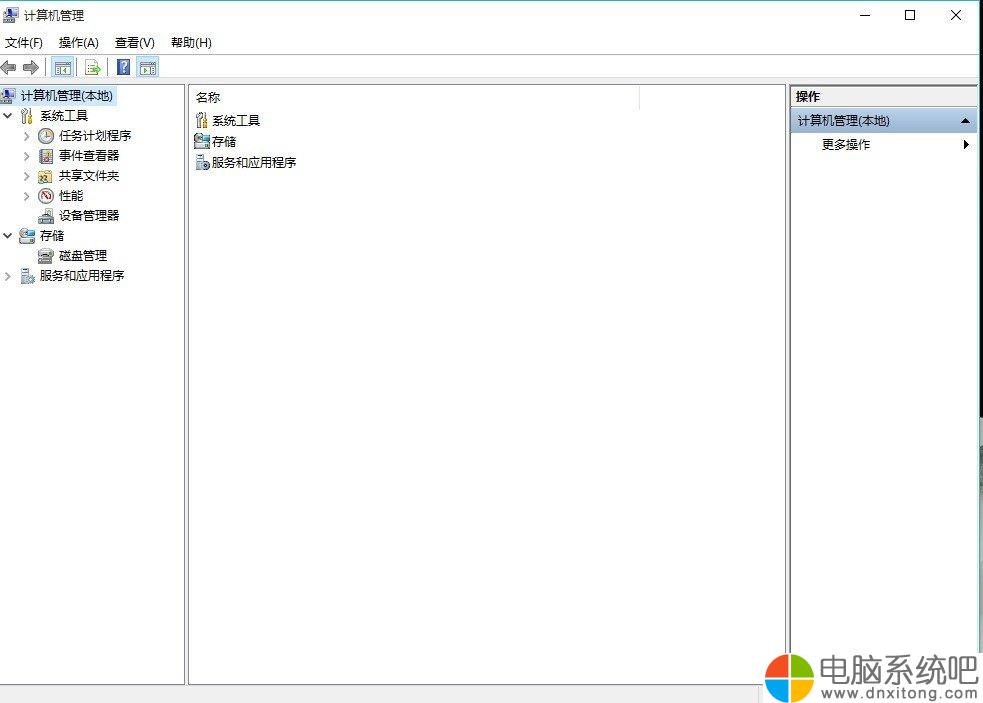Viewport: 983px width, 703px height.
Task: Open the 操作(A) menu
Action: (78, 43)
